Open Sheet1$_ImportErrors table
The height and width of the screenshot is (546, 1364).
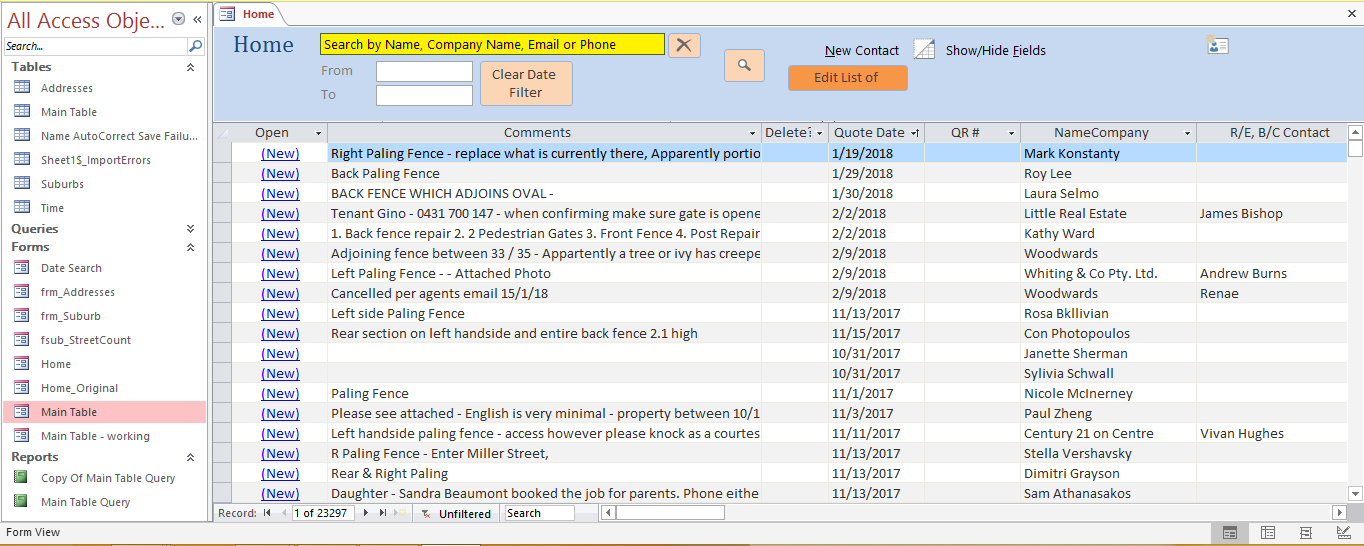pyautogui.click(x=96, y=160)
